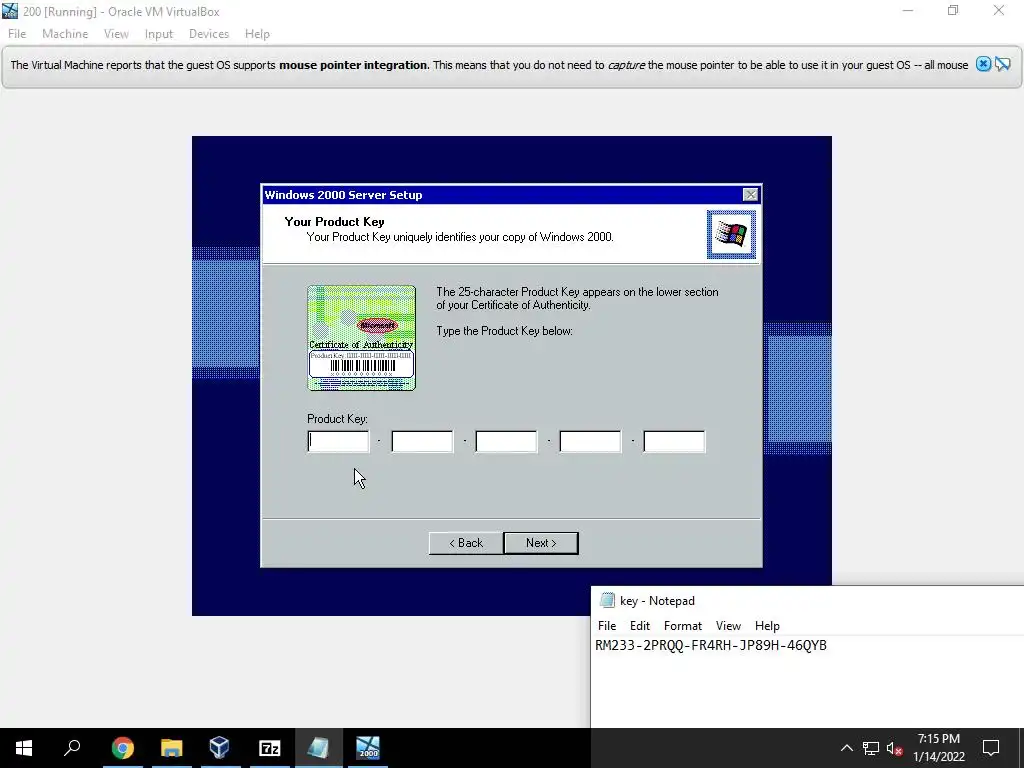1024x768 pixels.
Task: Open VirtualBox Input menu
Action: [x=159, y=34]
